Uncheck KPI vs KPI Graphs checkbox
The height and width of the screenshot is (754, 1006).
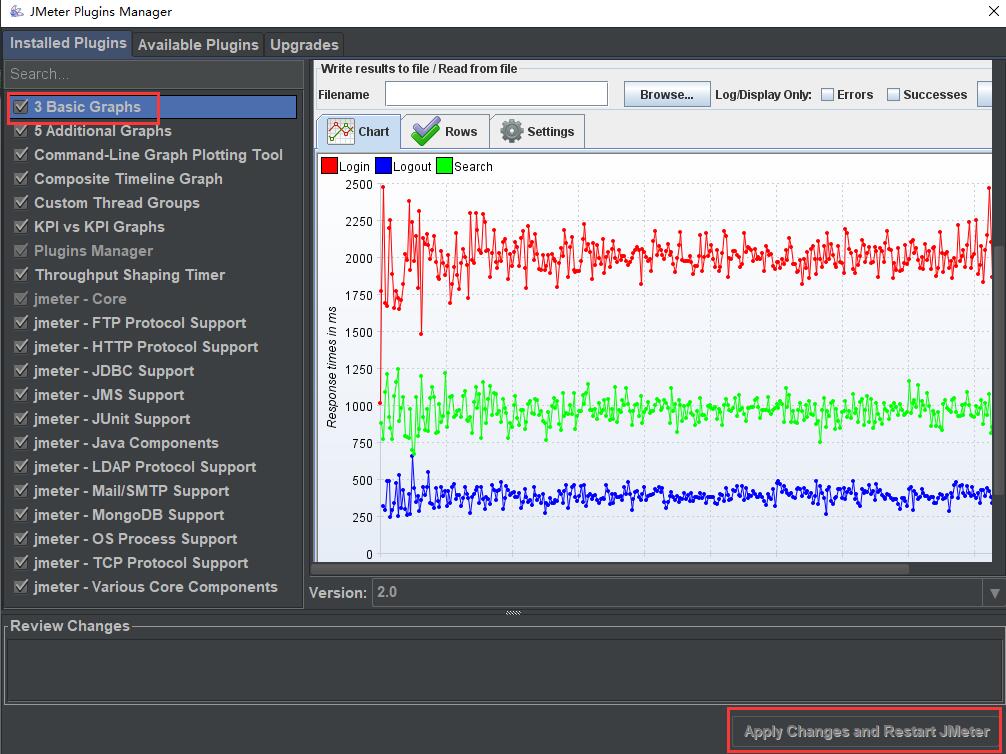(x=21, y=227)
